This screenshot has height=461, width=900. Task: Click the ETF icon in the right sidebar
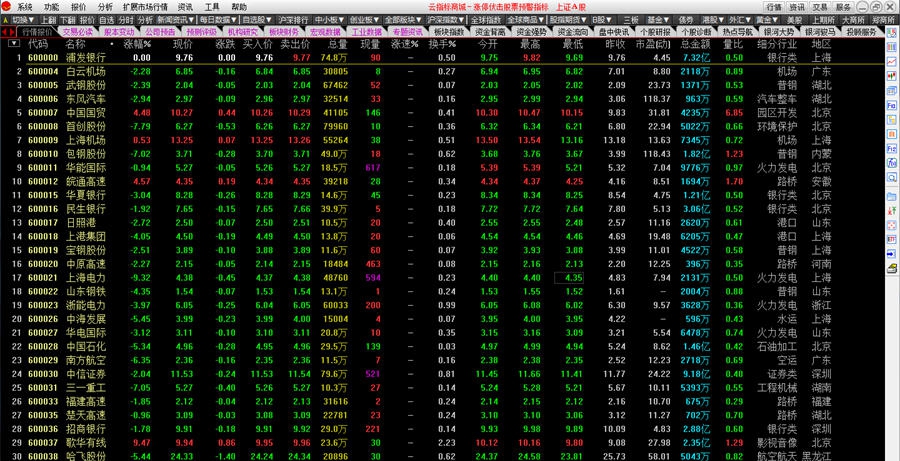(x=891, y=239)
